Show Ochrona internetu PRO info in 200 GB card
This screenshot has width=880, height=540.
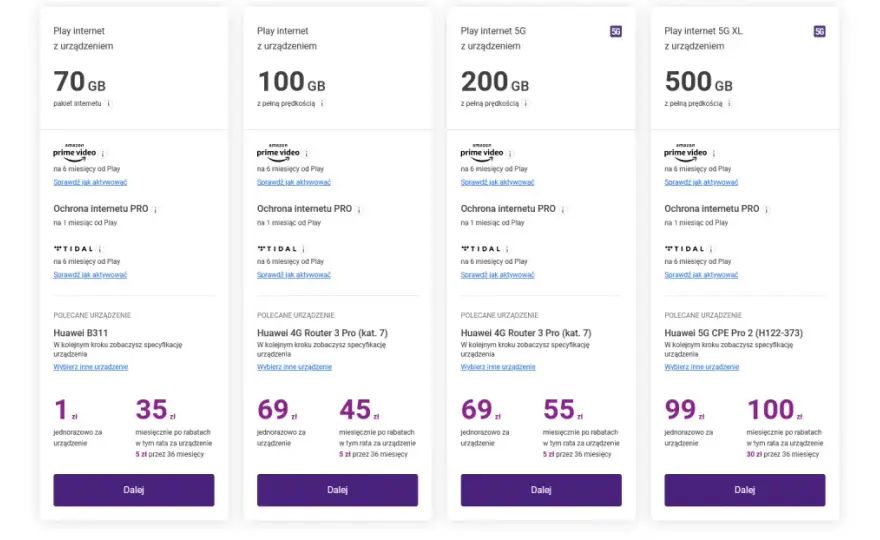(563, 209)
